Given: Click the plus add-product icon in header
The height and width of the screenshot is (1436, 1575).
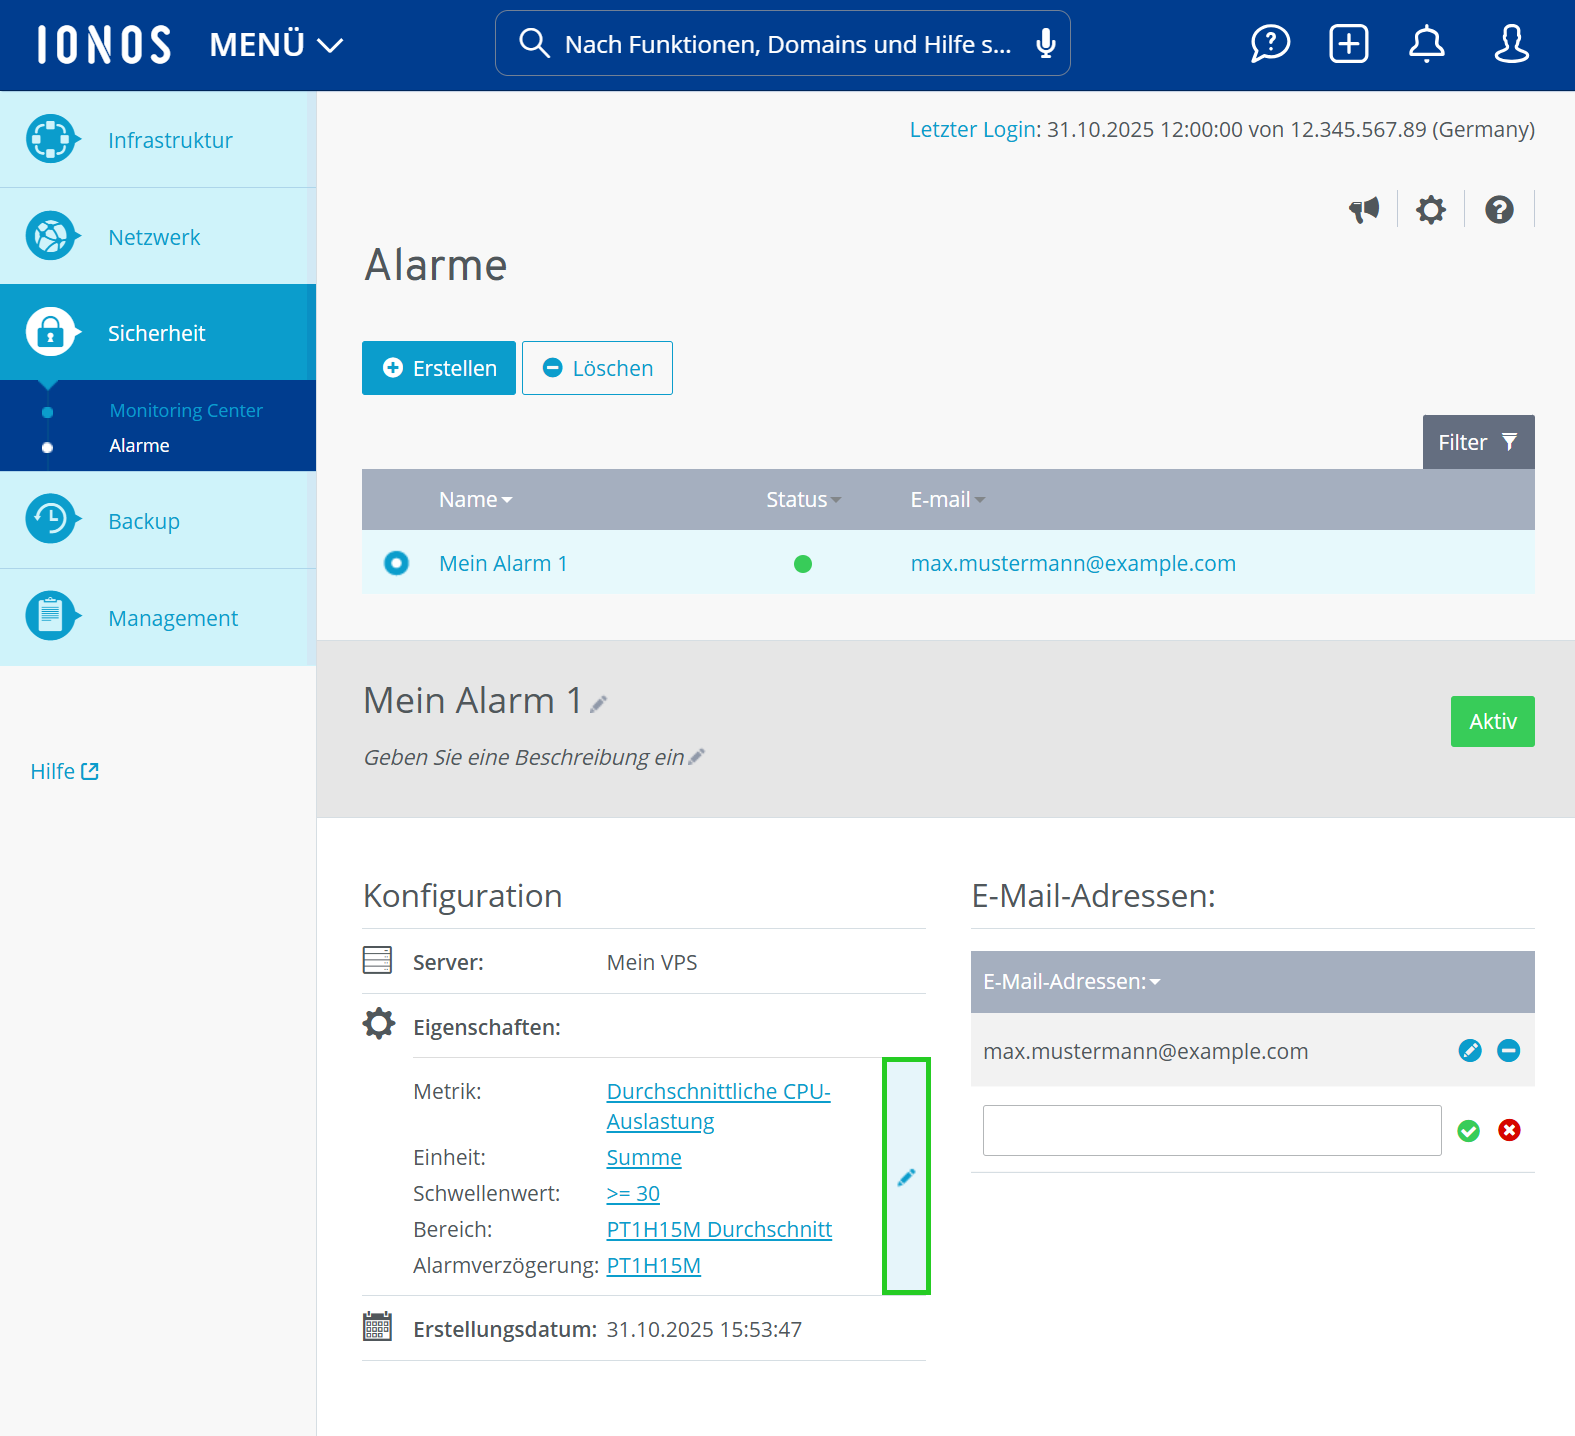Looking at the screenshot, I should [x=1349, y=44].
